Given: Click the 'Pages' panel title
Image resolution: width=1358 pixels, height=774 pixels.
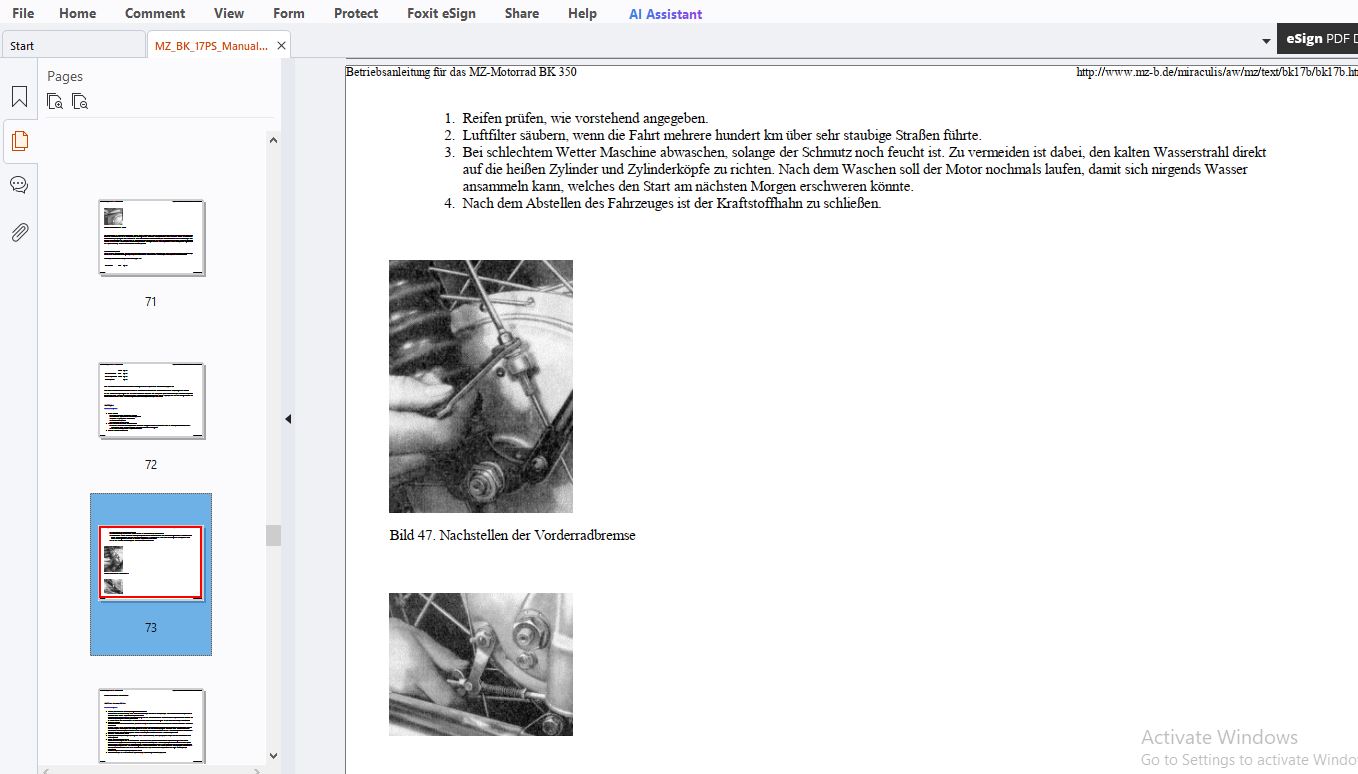Looking at the screenshot, I should click(x=65, y=76).
